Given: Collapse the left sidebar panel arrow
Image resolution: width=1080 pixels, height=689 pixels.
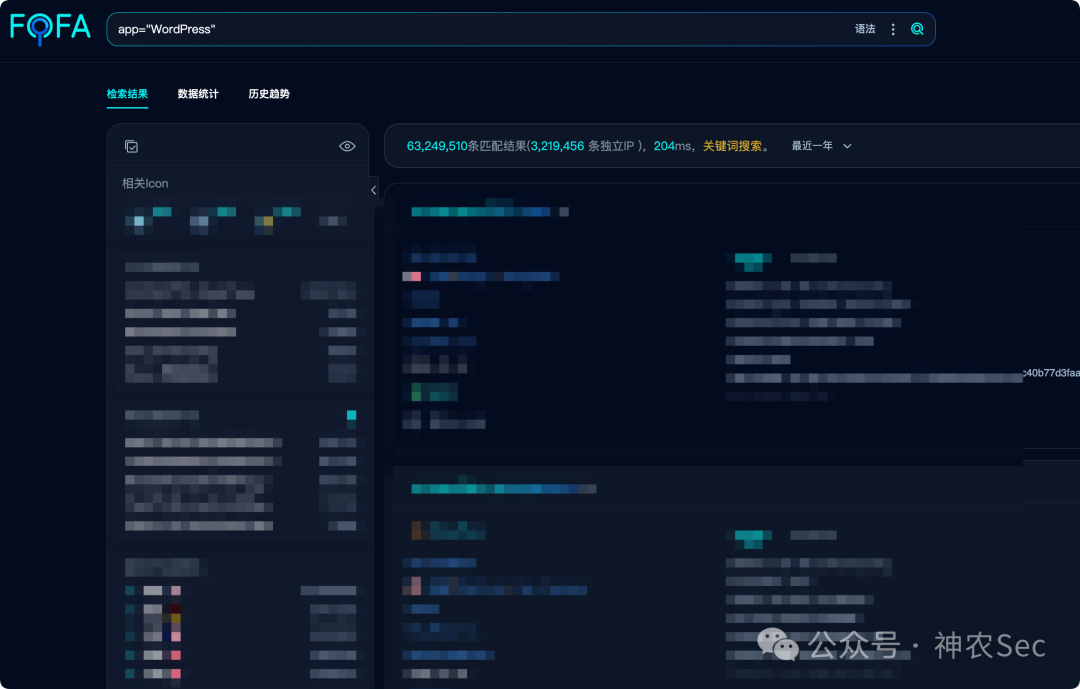Looking at the screenshot, I should [x=373, y=190].
